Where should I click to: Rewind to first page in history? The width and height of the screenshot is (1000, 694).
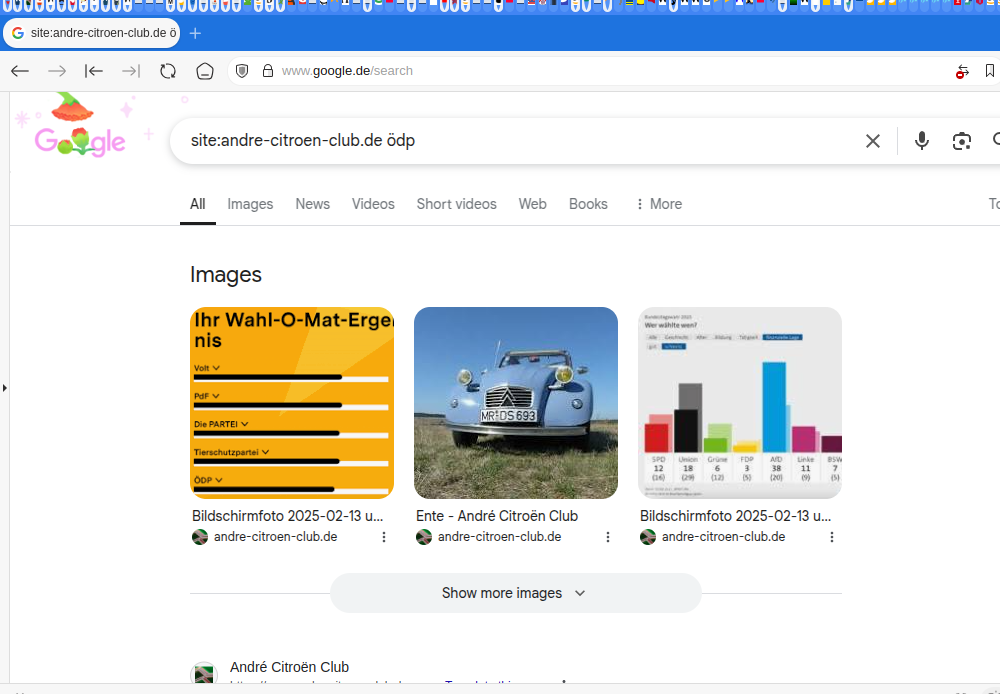[x=94, y=71]
